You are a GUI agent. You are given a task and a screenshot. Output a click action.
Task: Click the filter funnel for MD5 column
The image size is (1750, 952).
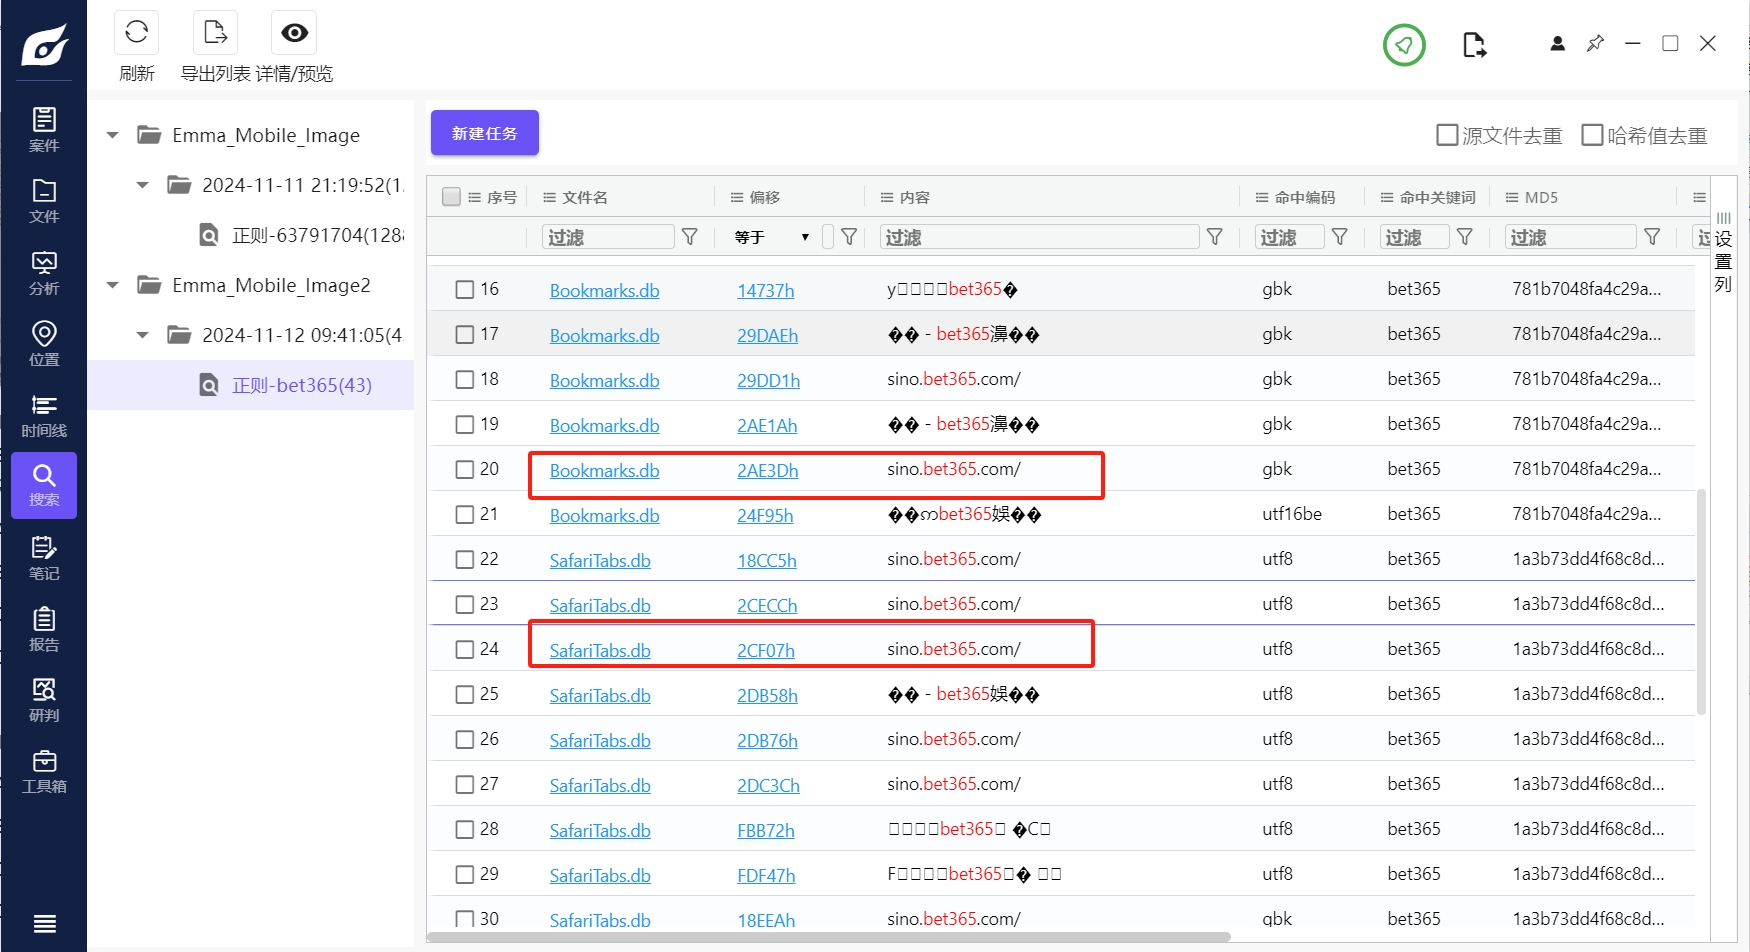coord(1652,237)
